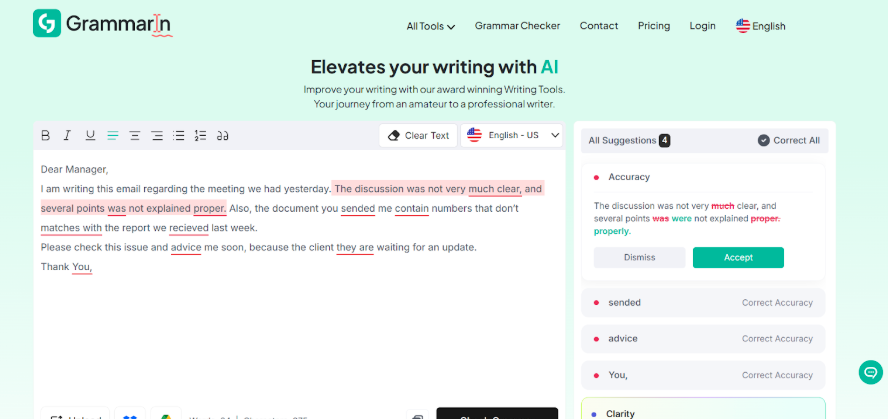
Task: Open the chat support bubble
Action: (870, 372)
